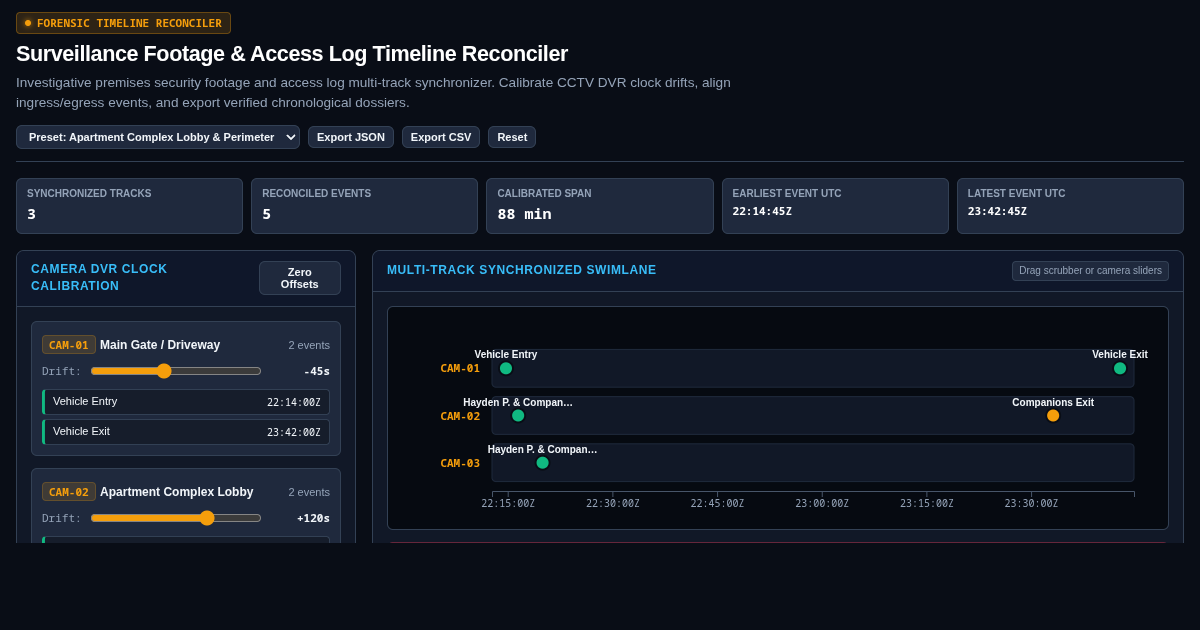The image size is (1200, 630).
Task: Click the CAM-01 drift value -45s
Action: pyautogui.click(x=317, y=371)
